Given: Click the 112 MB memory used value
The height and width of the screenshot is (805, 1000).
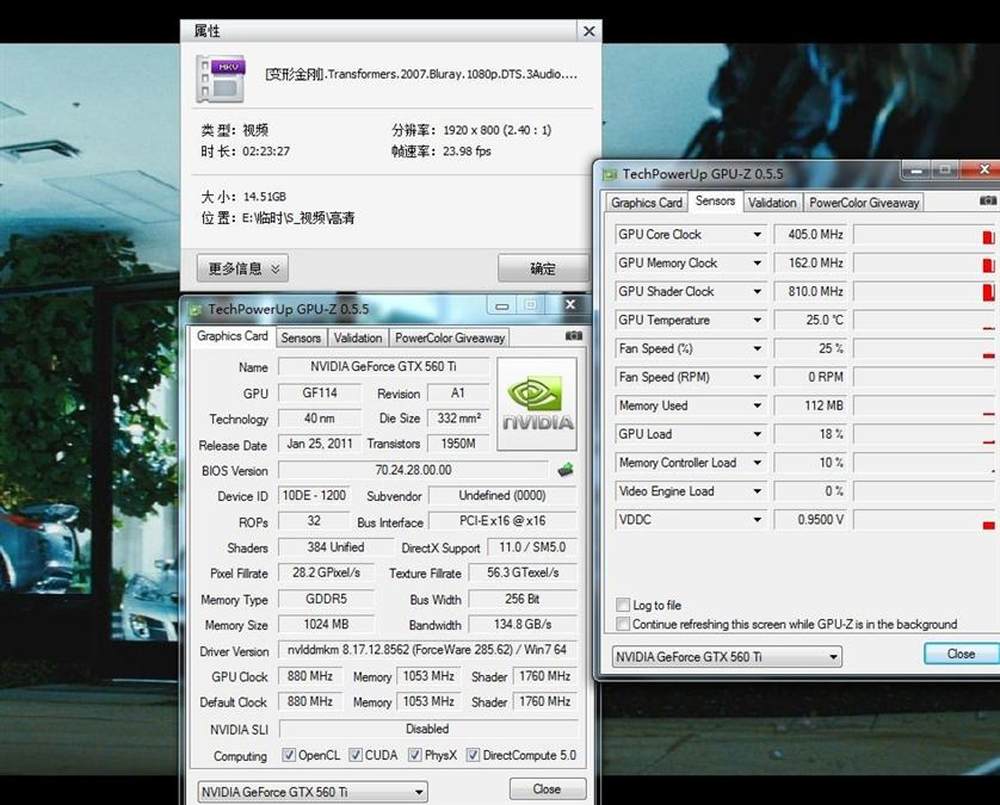Looking at the screenshot, I should click(x=811, y=405).
